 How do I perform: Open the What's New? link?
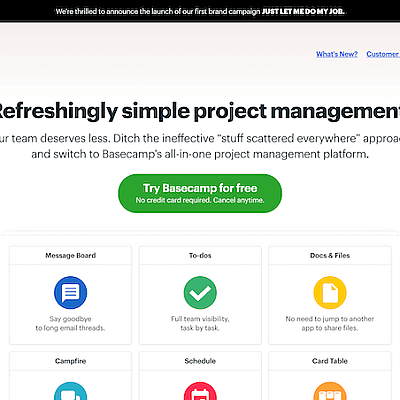click(x=337, y=54)
